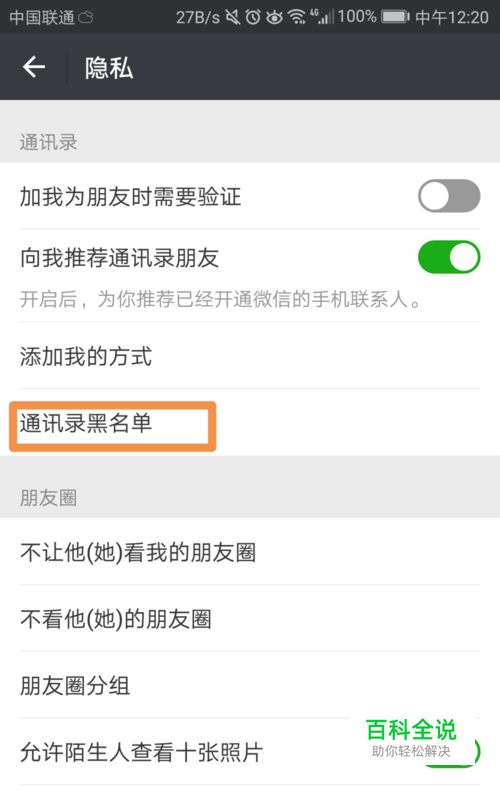Tap the eye comfort status icon

[x=274, y=18]
